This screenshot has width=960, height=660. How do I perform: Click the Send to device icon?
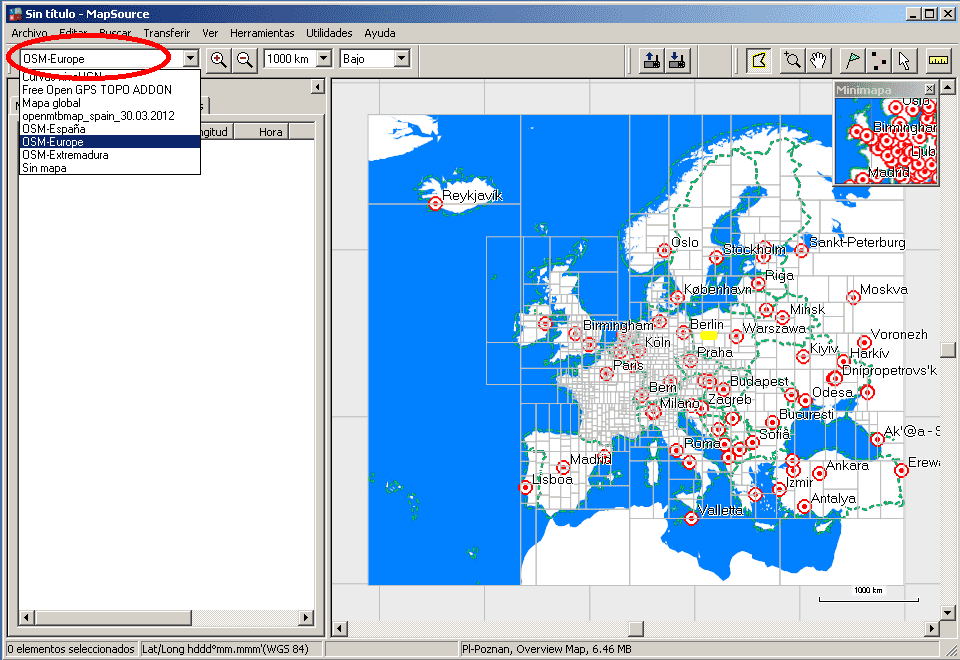point(651,60)
